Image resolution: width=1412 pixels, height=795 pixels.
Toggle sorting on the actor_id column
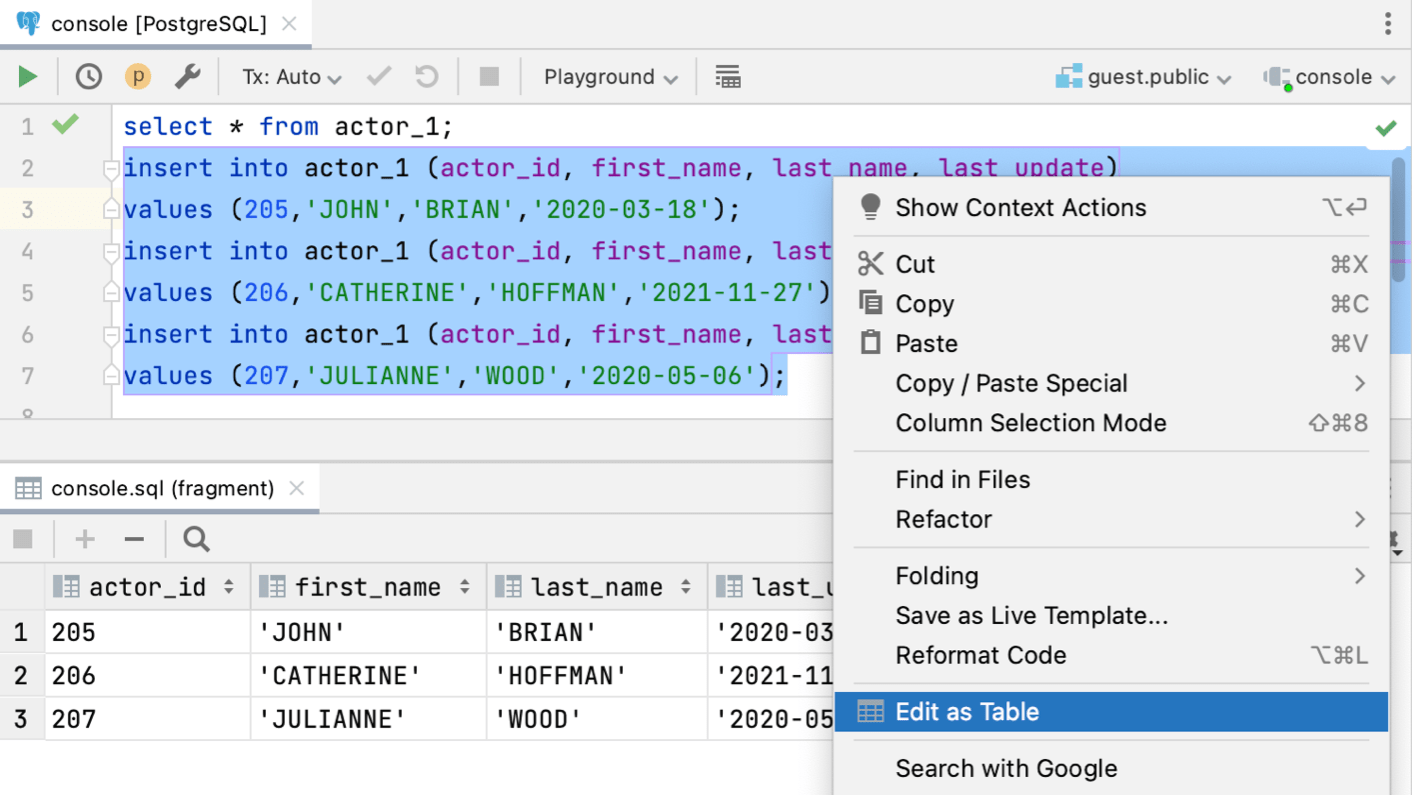pos(230,587)
